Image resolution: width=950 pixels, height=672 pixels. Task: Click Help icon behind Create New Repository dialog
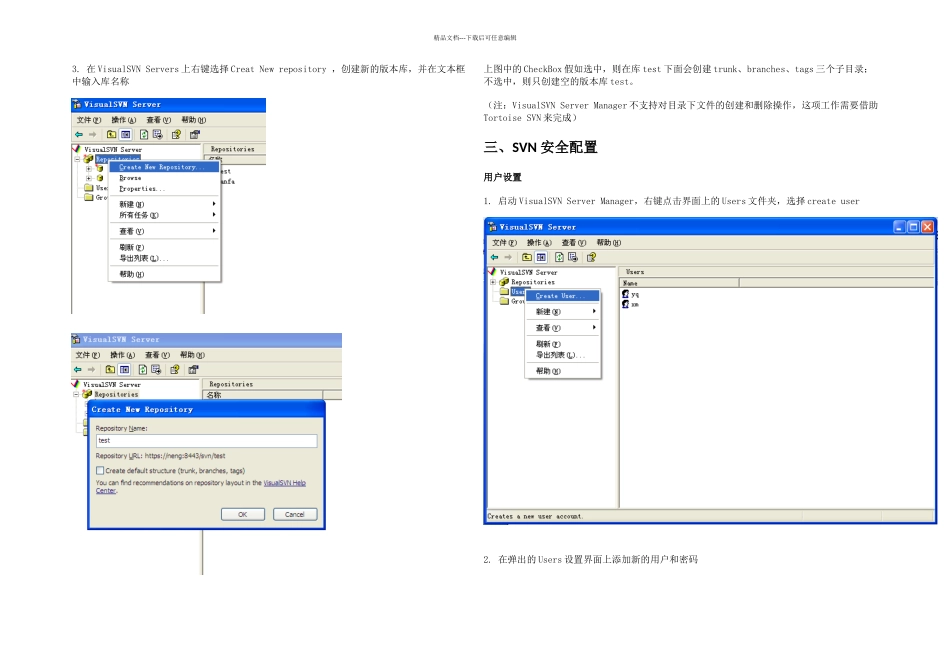175,370
